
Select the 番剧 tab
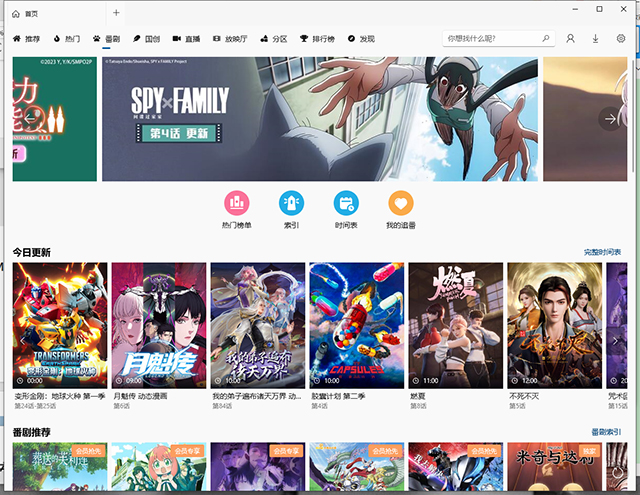107,39
